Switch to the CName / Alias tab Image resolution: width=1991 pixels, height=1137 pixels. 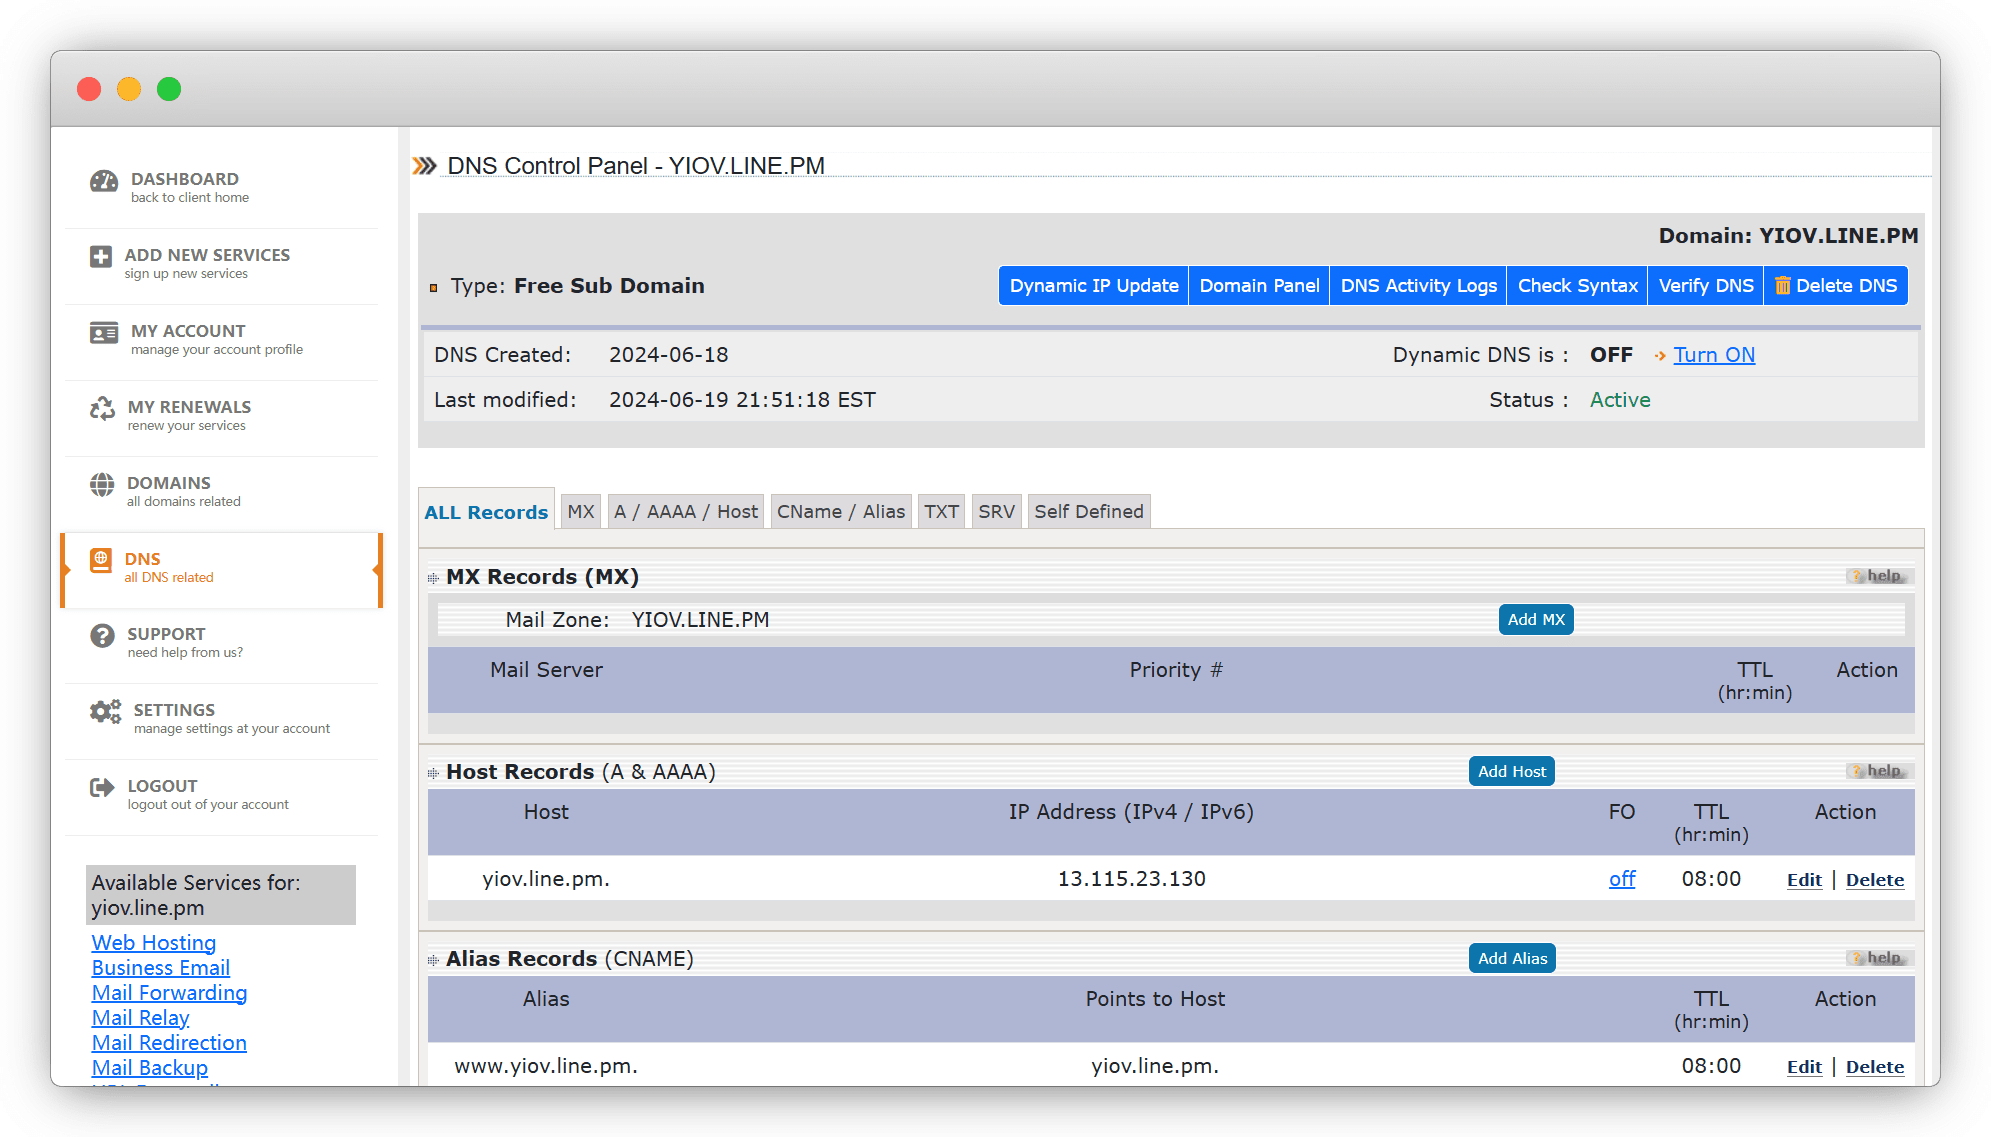[840, 512]
